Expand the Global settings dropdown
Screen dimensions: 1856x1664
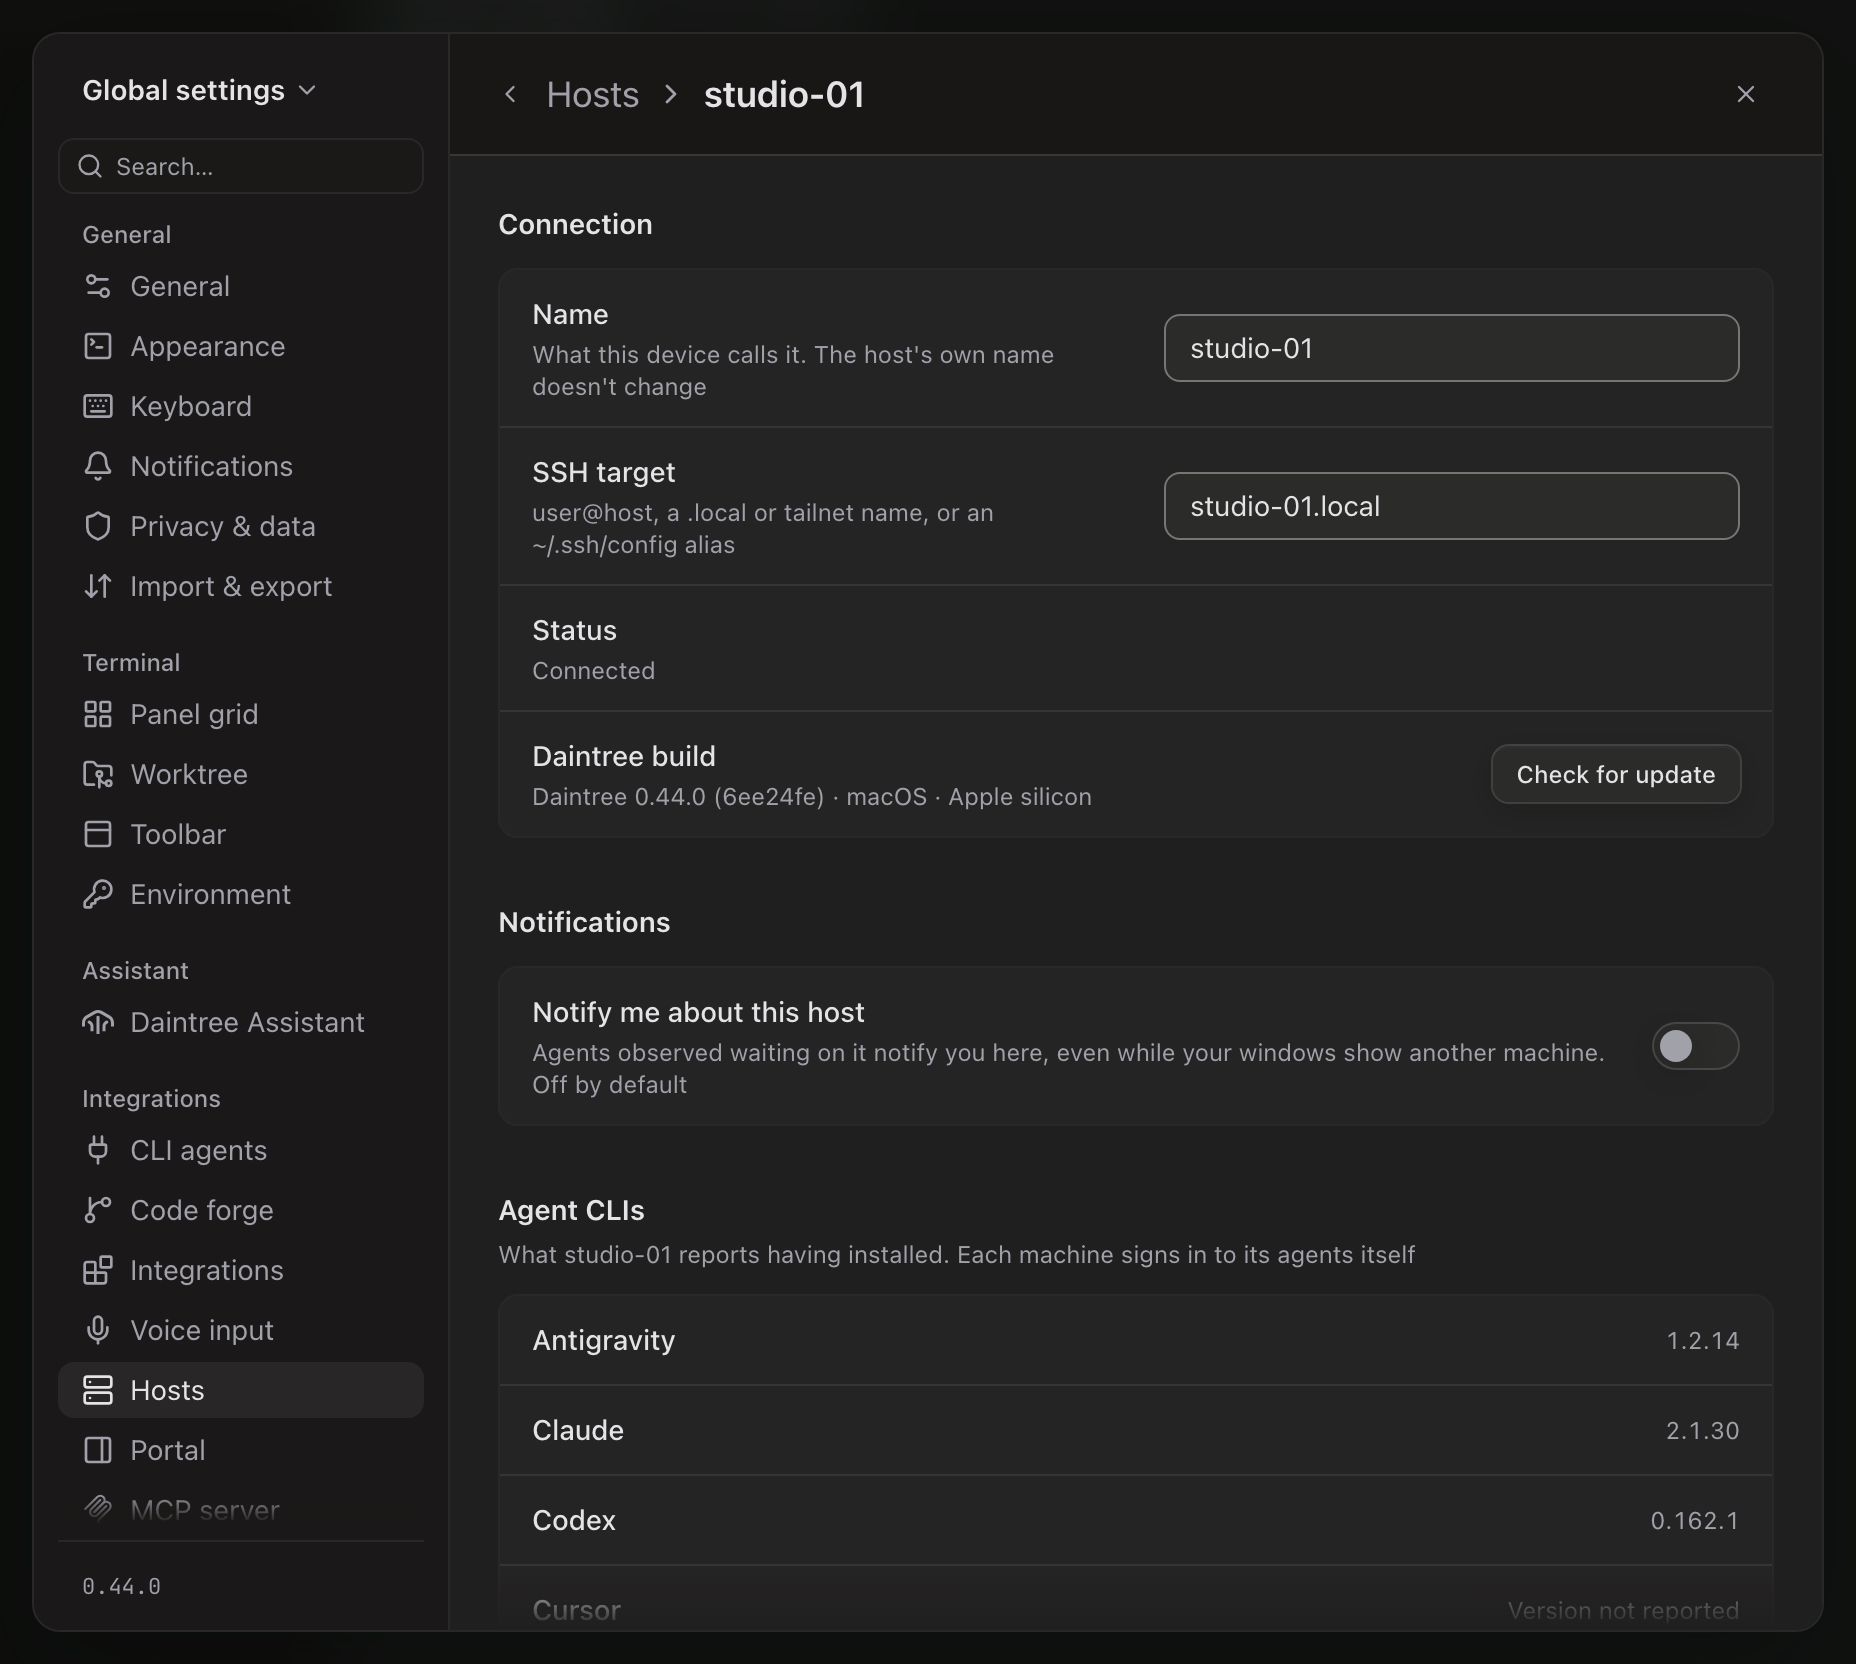pos(200,90)
